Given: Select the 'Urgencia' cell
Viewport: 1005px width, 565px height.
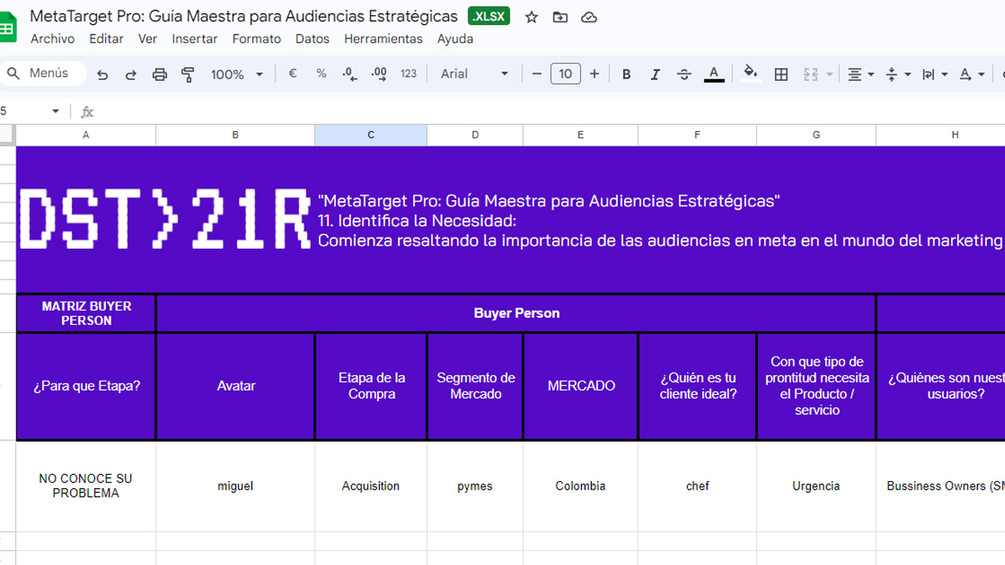Looking at the screenshot, I should (816, 486).
